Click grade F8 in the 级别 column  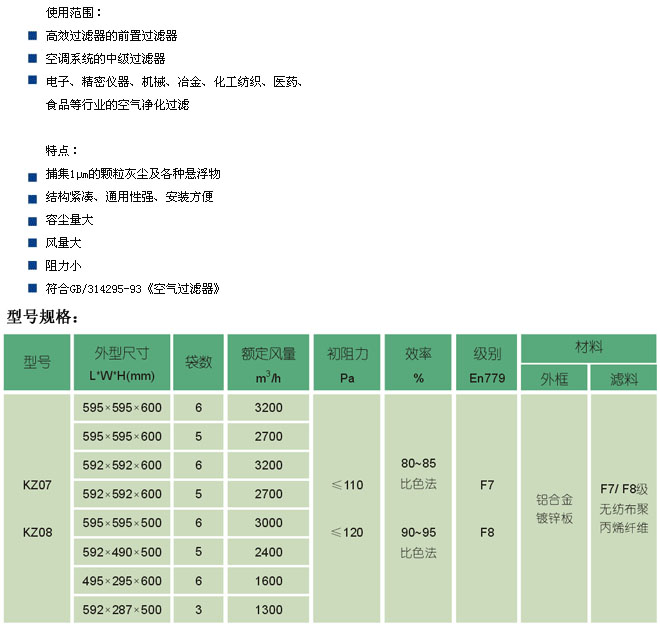click(487, 532)
